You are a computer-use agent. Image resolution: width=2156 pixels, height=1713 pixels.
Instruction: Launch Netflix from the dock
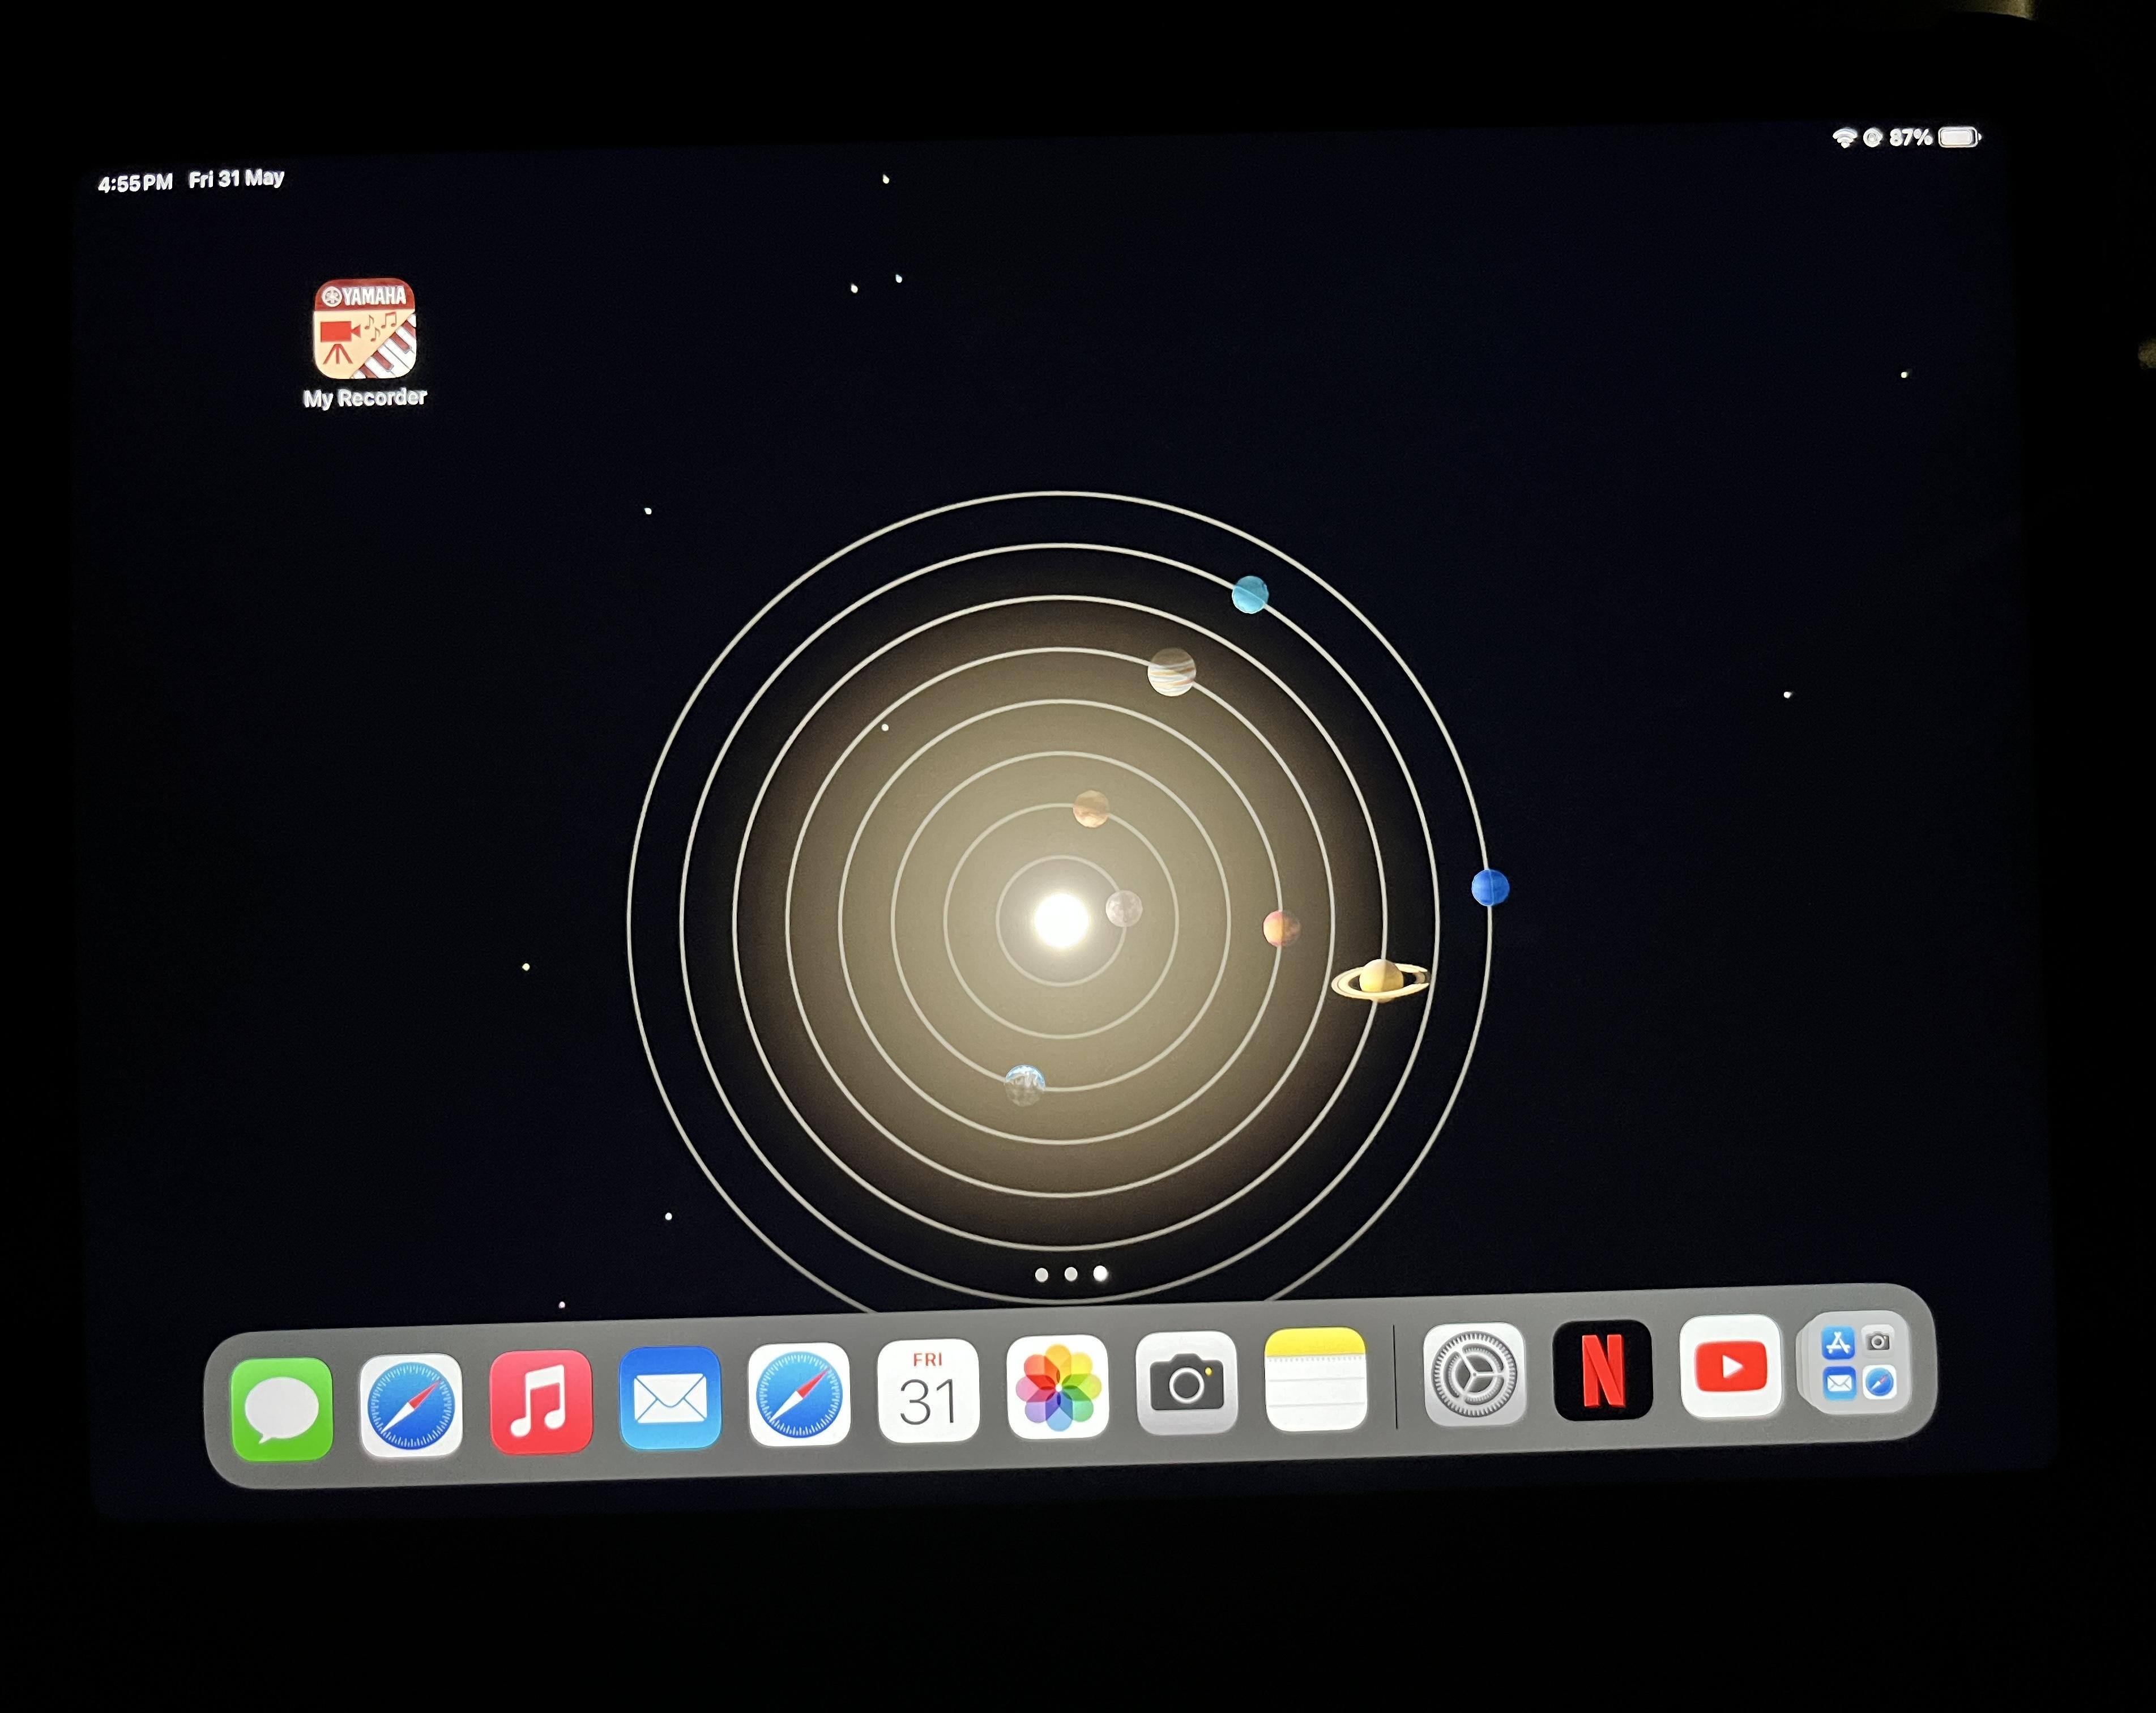tap(1602, 1370)
